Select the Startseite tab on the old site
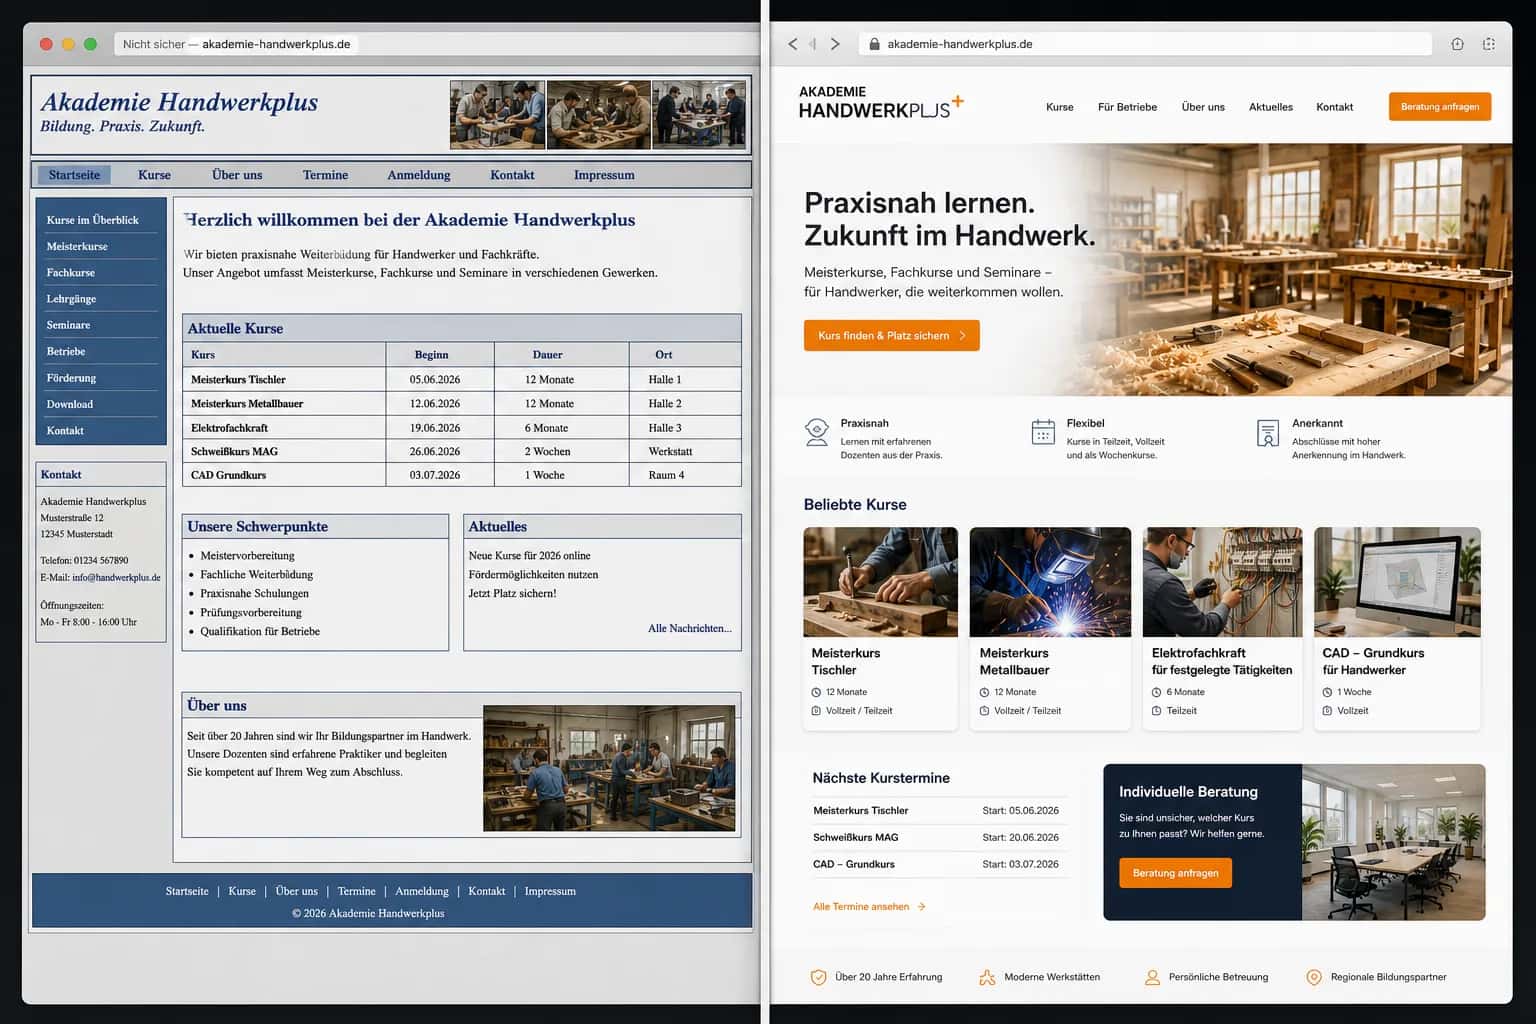The image size is (1536, 1024). coord(74,175)
